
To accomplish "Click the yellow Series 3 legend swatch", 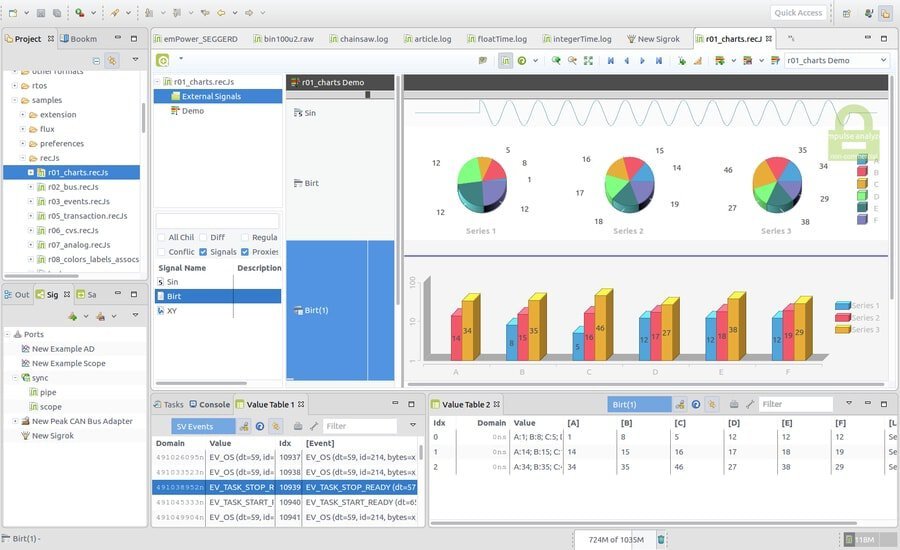I will point(841,329).
